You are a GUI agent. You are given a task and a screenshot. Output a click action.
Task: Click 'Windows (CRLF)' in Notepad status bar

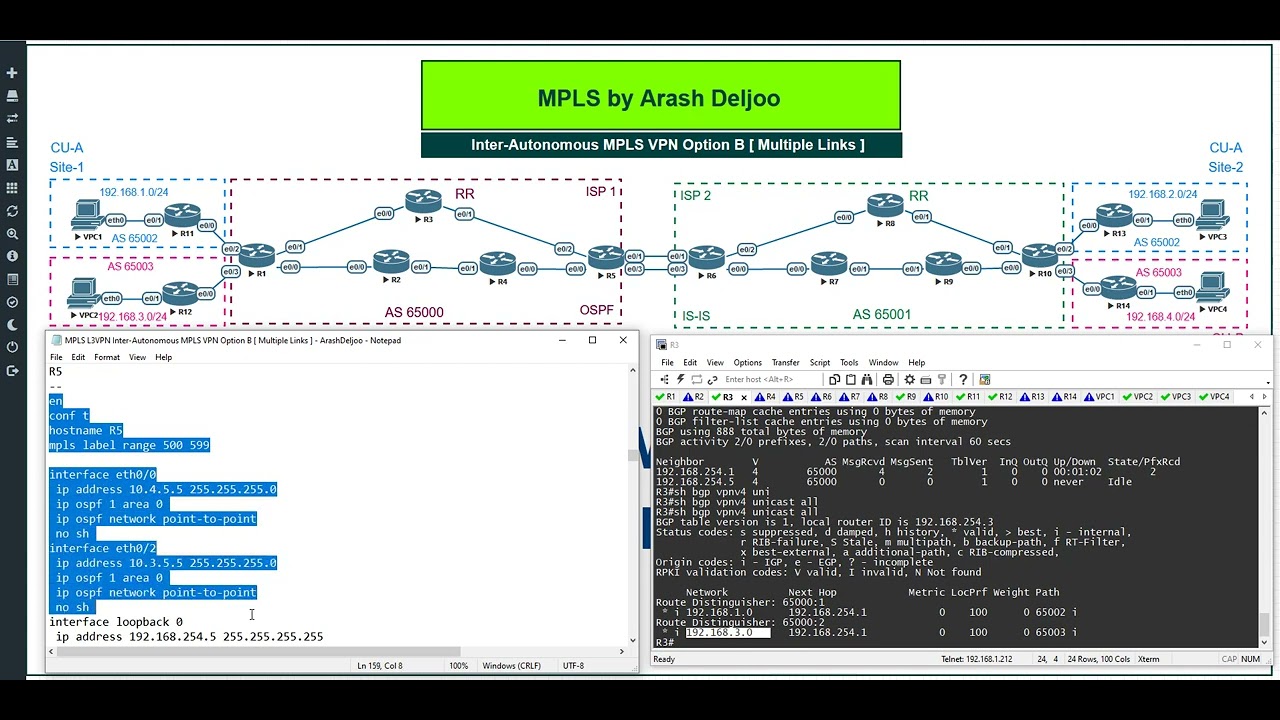[512, 666]
